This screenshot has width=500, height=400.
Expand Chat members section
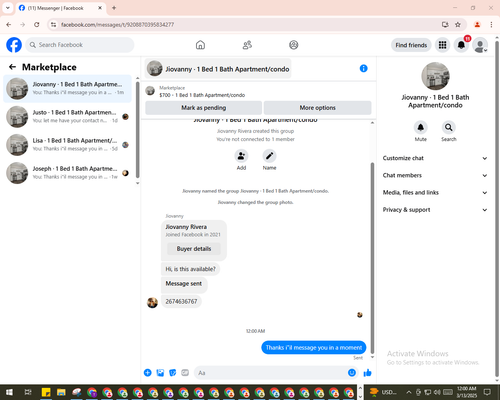click(435, 175)
